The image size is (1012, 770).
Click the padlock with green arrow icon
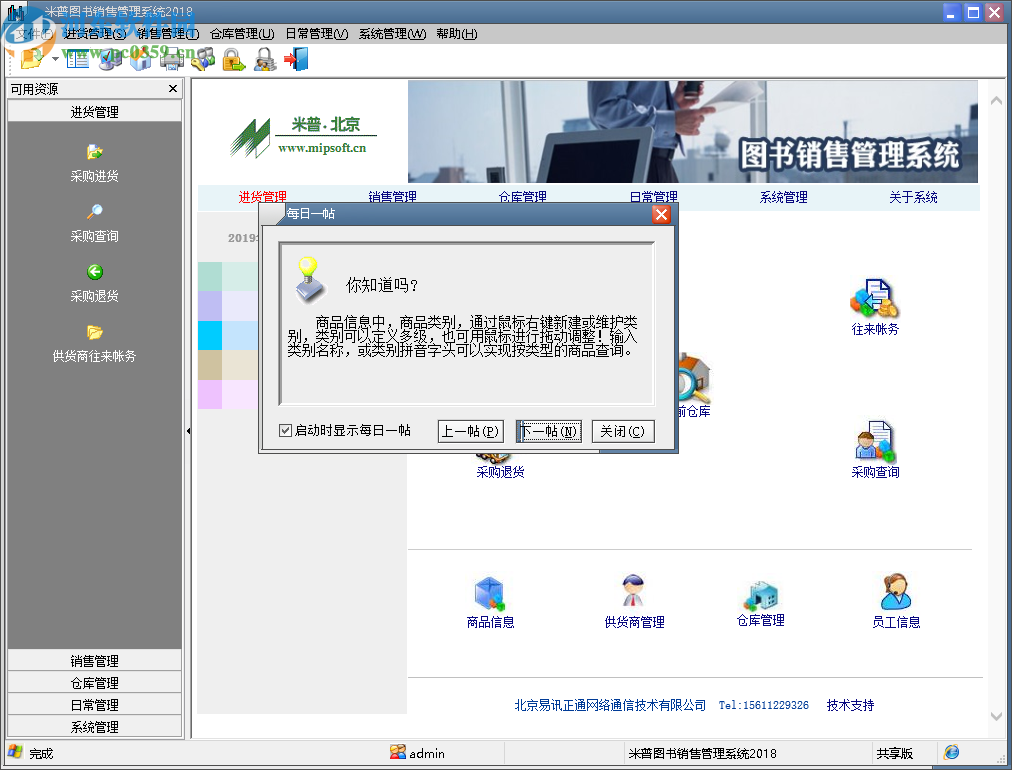pos(234,59)
